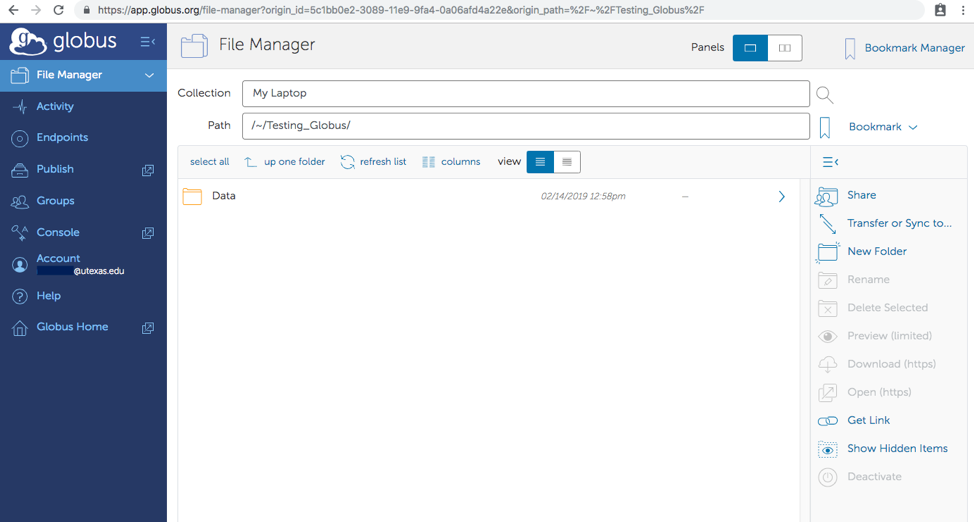The image size is (974, 522).
Task: Collapse the right-hand actions panel menu icon
Action: click(831, 162)
